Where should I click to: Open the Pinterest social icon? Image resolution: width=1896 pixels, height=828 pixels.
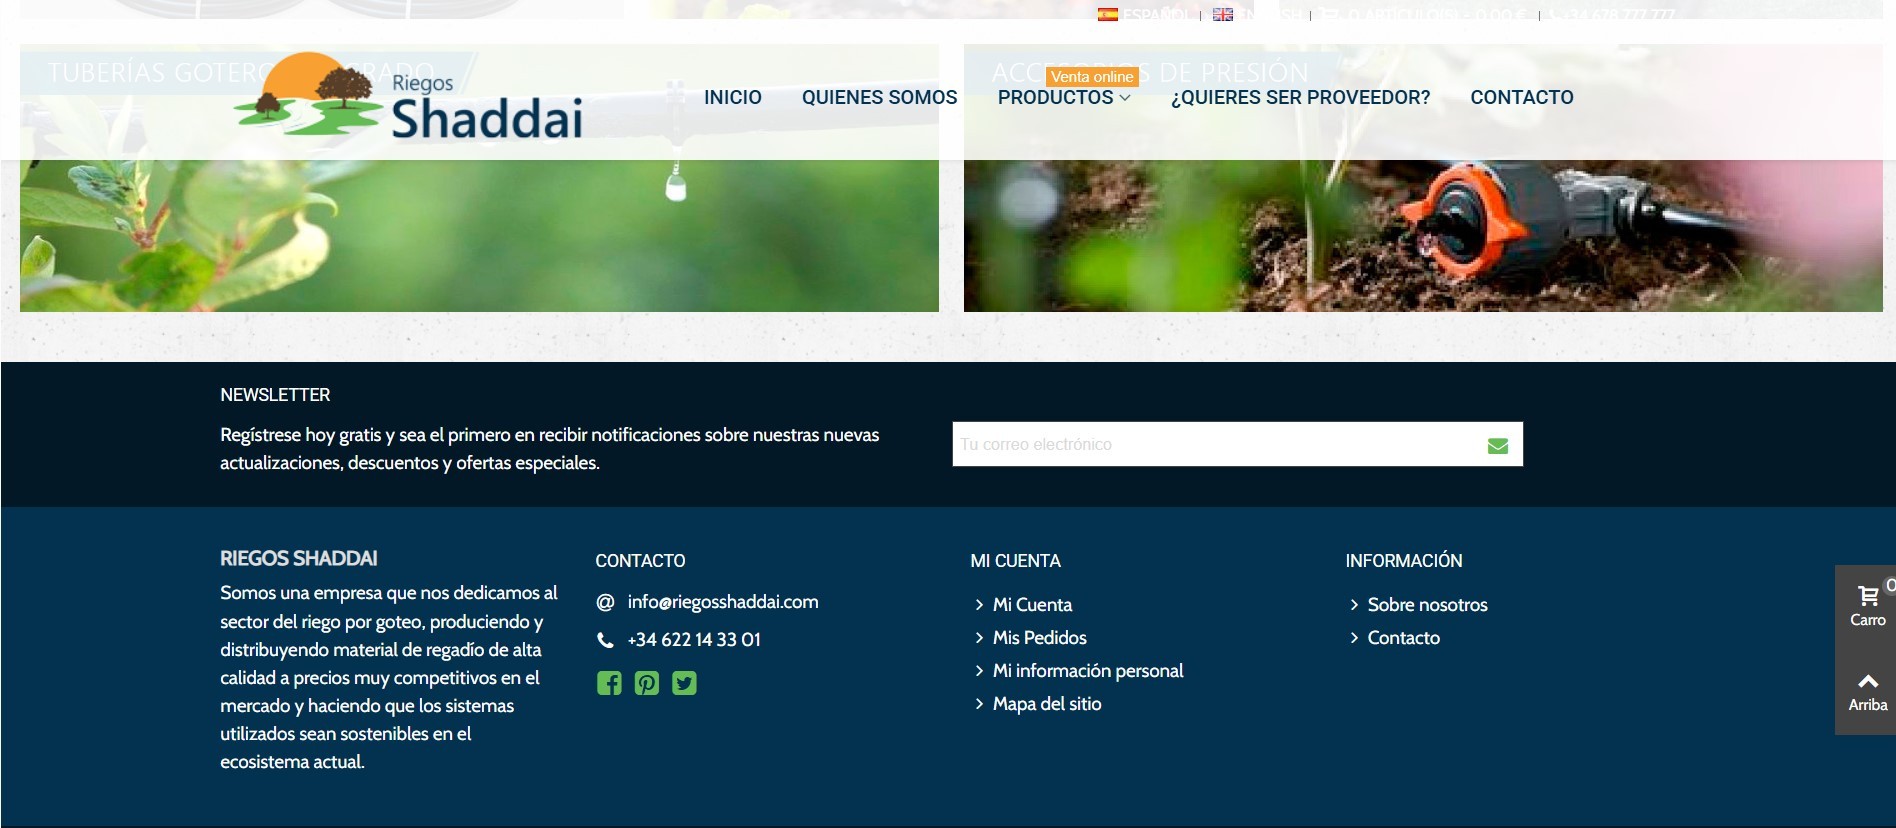647,683
